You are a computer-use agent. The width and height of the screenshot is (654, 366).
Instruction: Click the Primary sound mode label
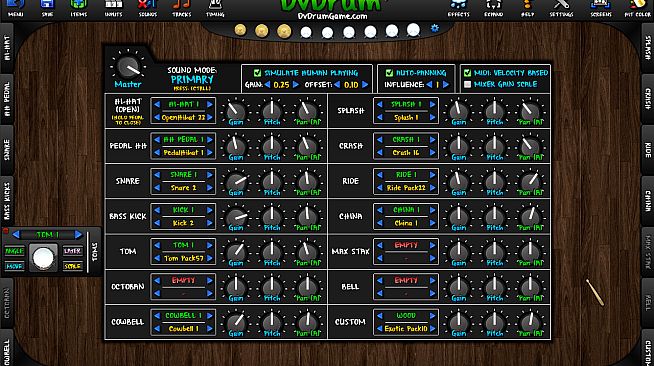point(192,80)
